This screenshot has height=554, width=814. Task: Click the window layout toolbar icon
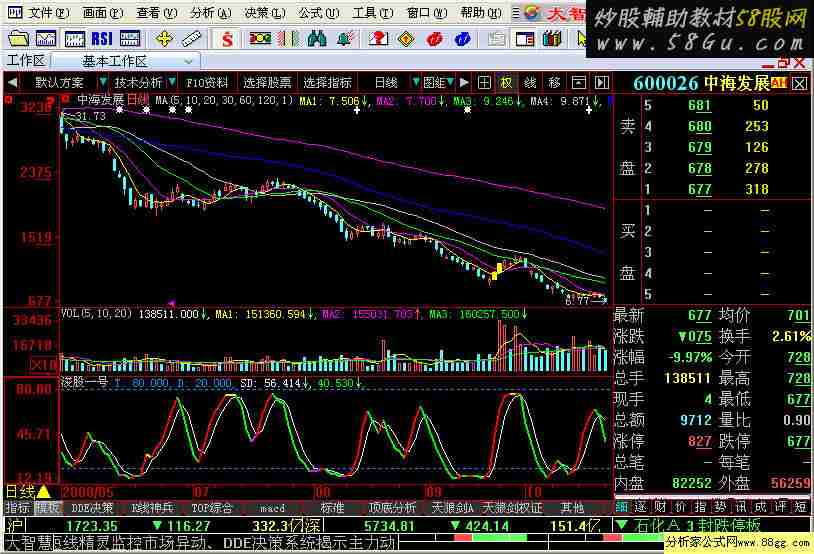(525, 38)
